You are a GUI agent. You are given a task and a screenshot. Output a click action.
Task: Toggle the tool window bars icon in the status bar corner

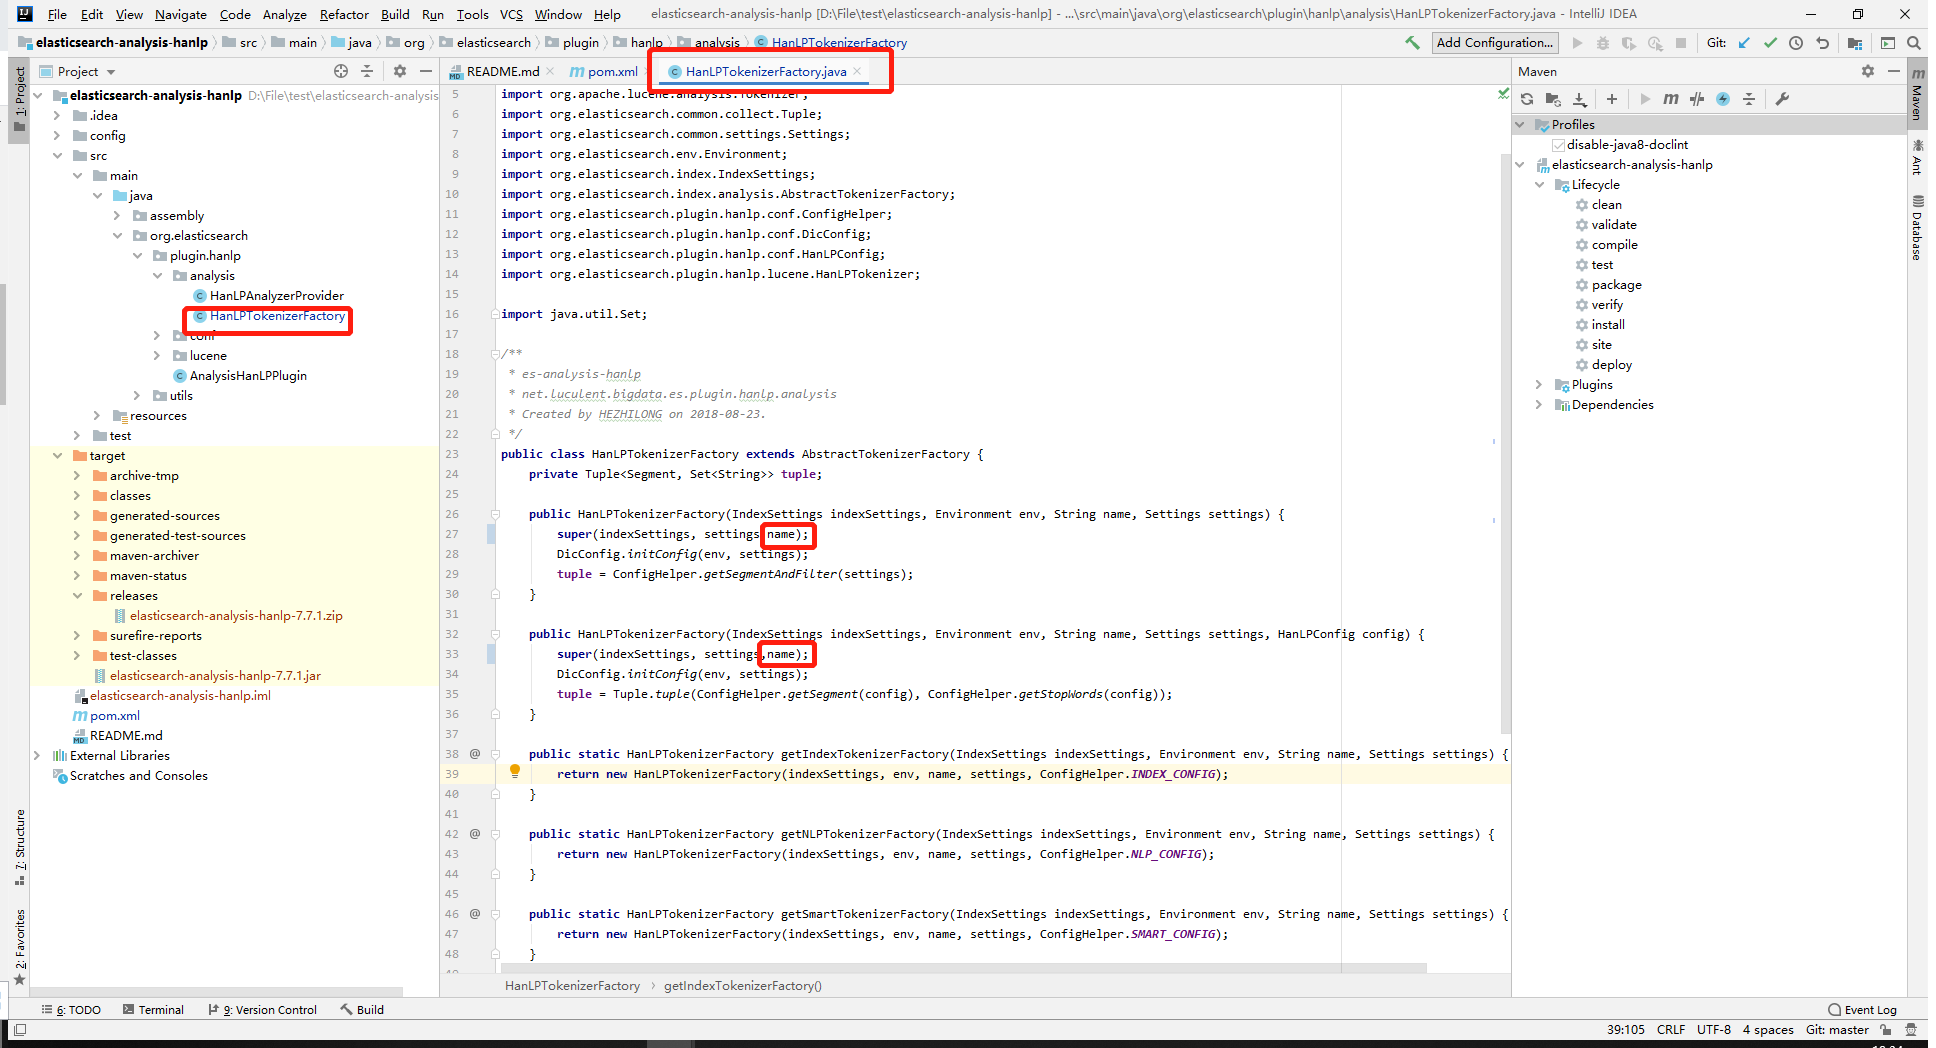[20, 1030]
